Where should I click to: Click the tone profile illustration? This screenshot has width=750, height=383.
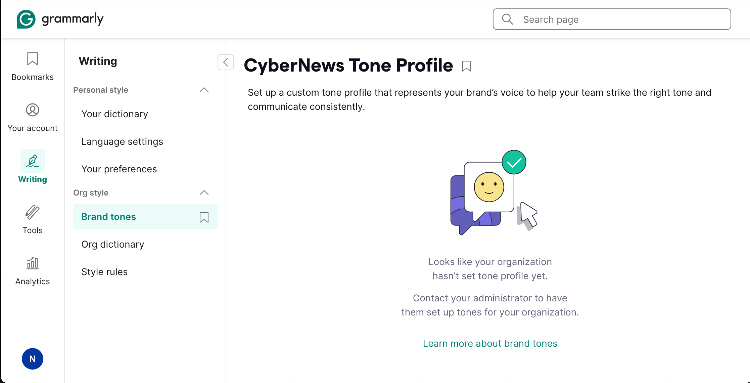(x=494, y=192)
